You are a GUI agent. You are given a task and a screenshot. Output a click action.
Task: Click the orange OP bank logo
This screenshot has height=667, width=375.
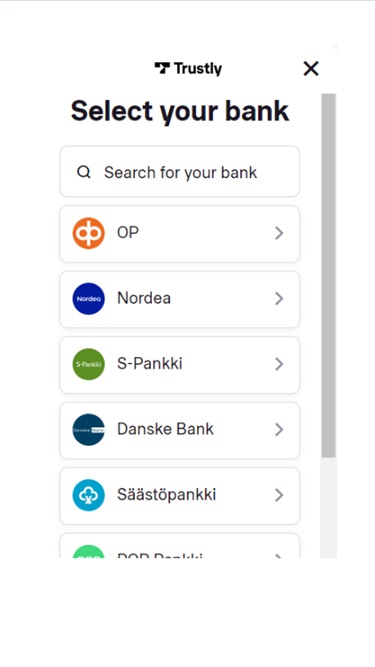point(88,233)
